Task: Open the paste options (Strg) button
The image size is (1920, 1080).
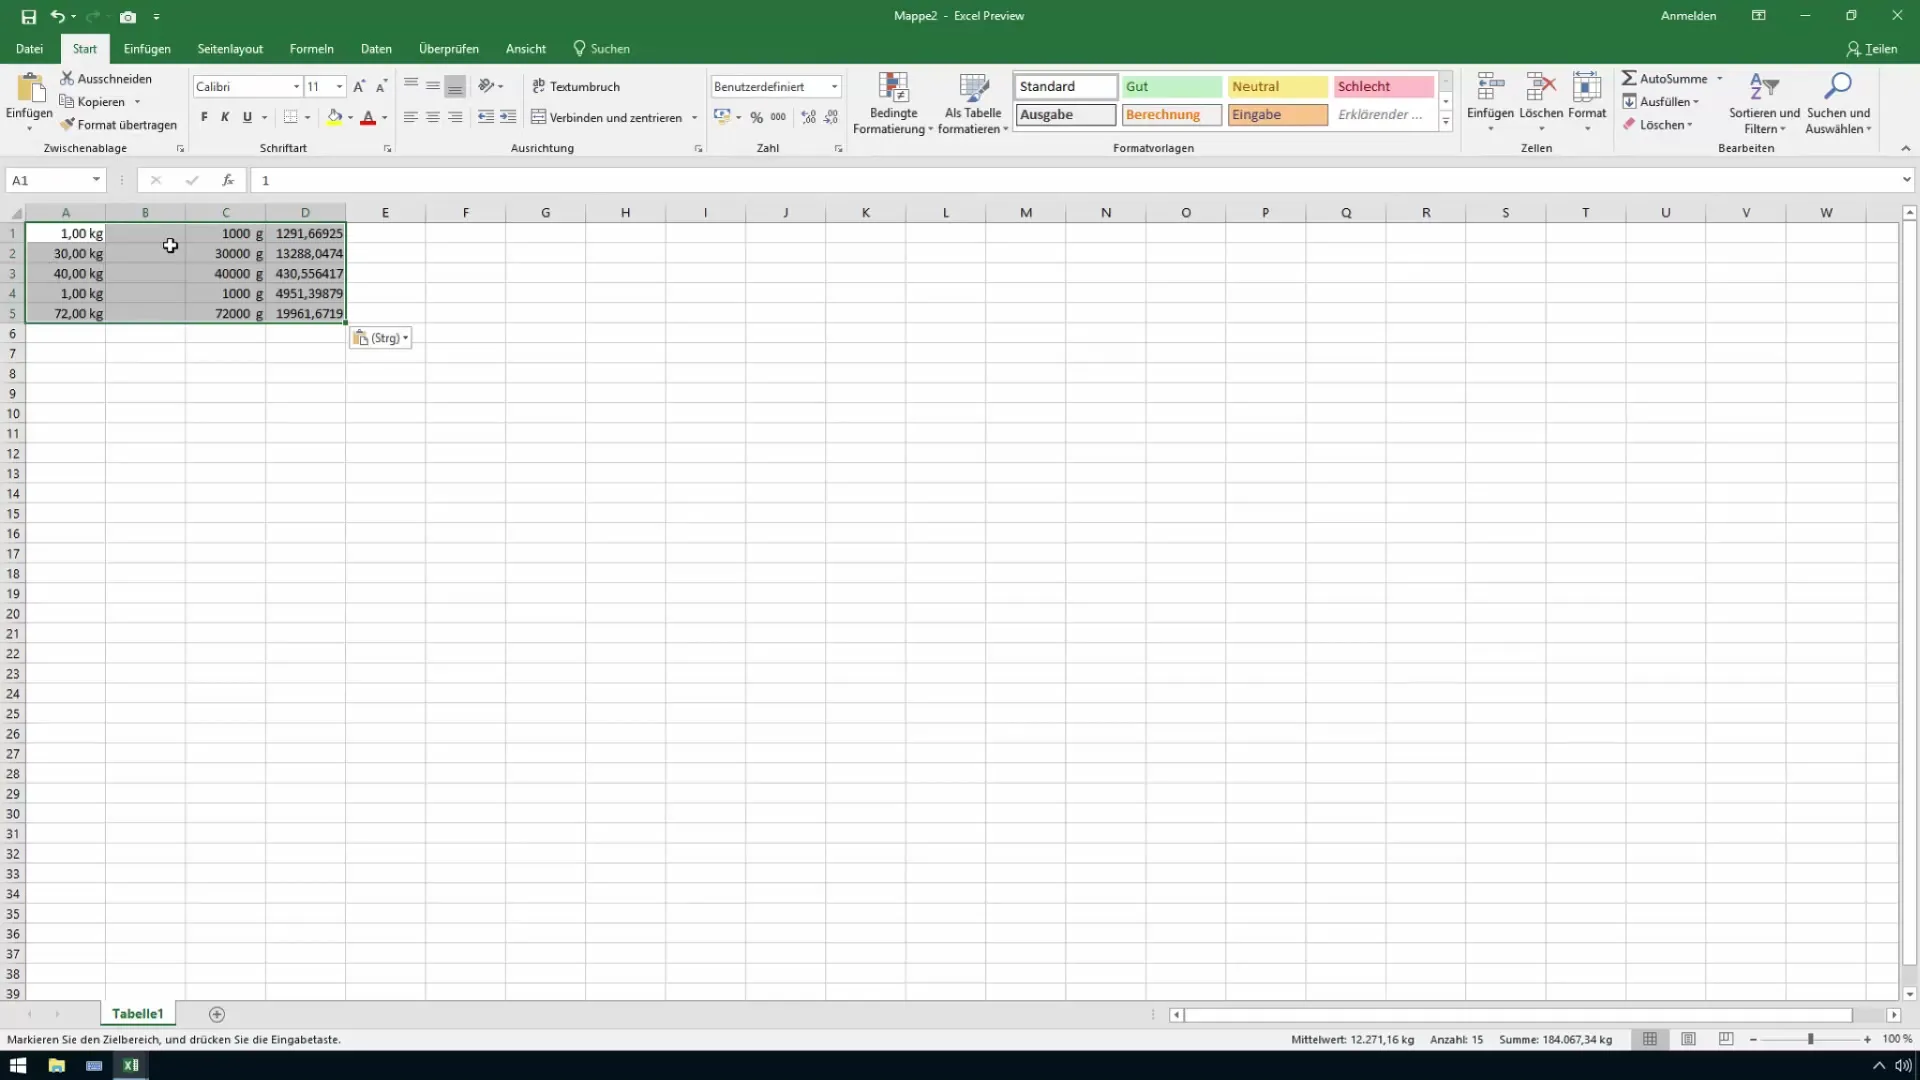Action: tap(381, 338)
